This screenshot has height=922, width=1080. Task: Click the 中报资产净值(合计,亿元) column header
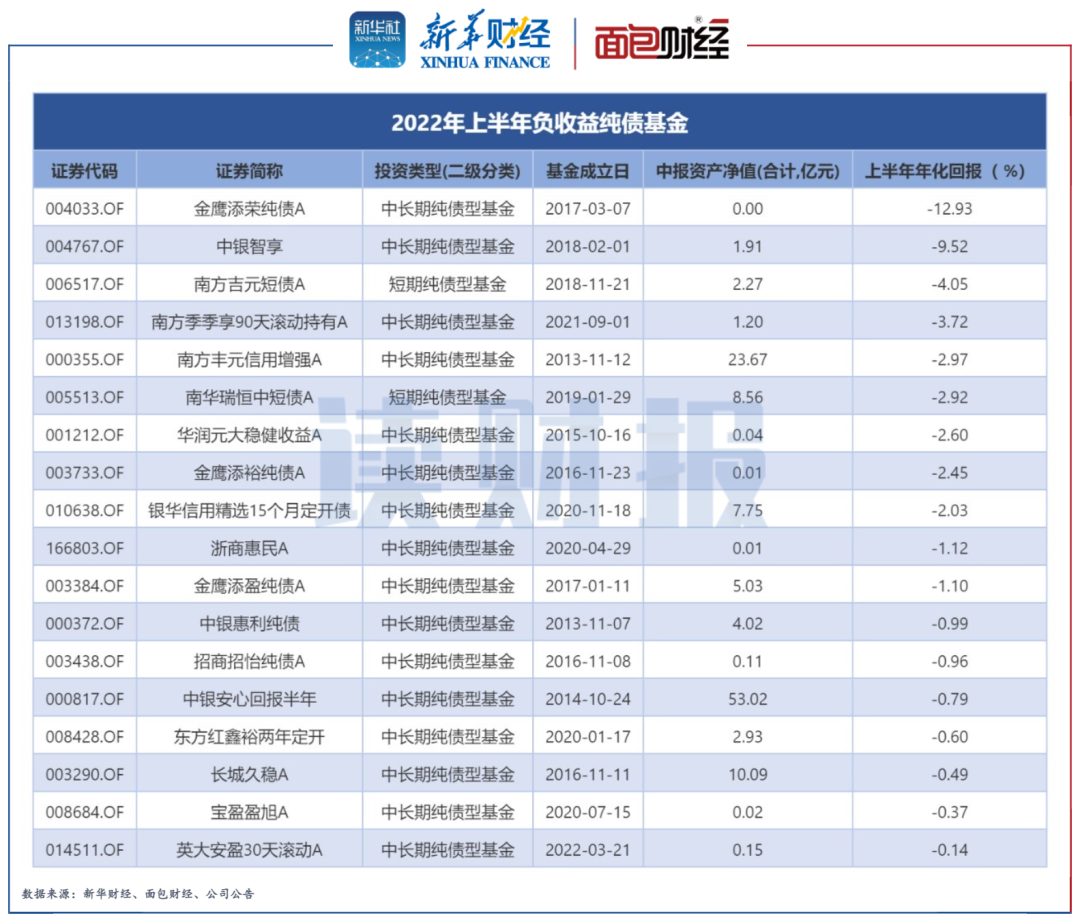(x=748, y=171)
